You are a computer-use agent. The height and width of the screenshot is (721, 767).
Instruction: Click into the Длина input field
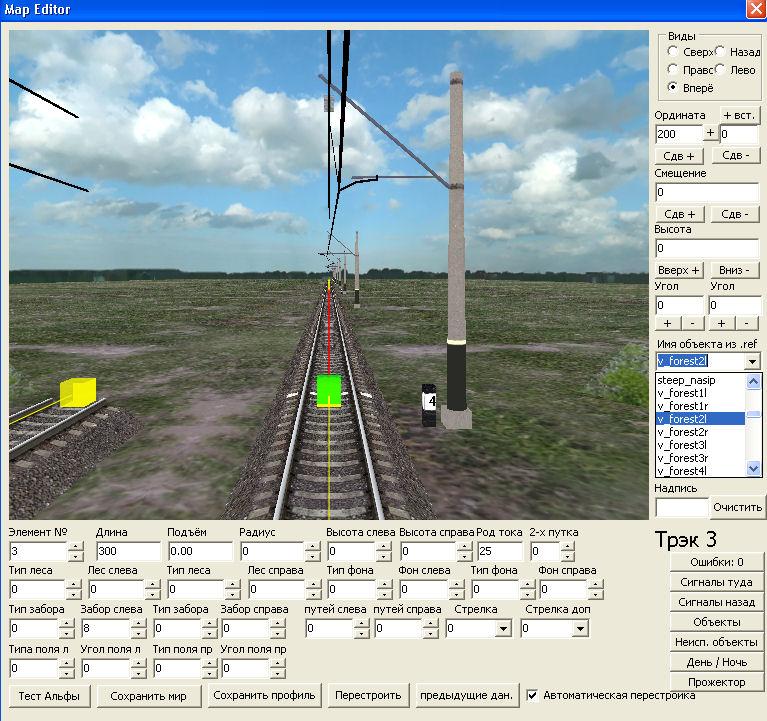(127, 551)
